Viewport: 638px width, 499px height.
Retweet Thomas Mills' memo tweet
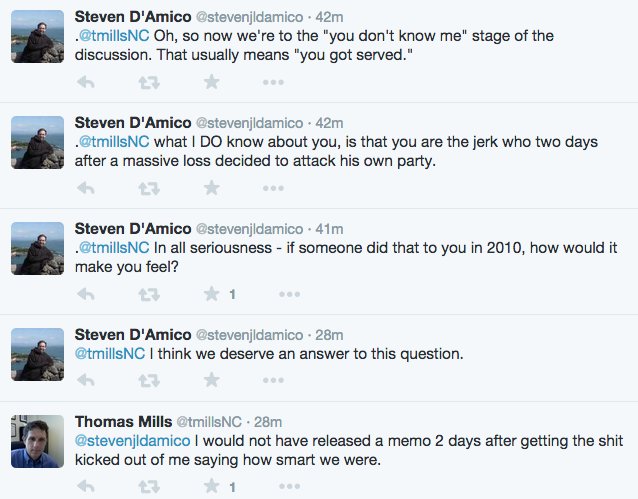[149, 486]
